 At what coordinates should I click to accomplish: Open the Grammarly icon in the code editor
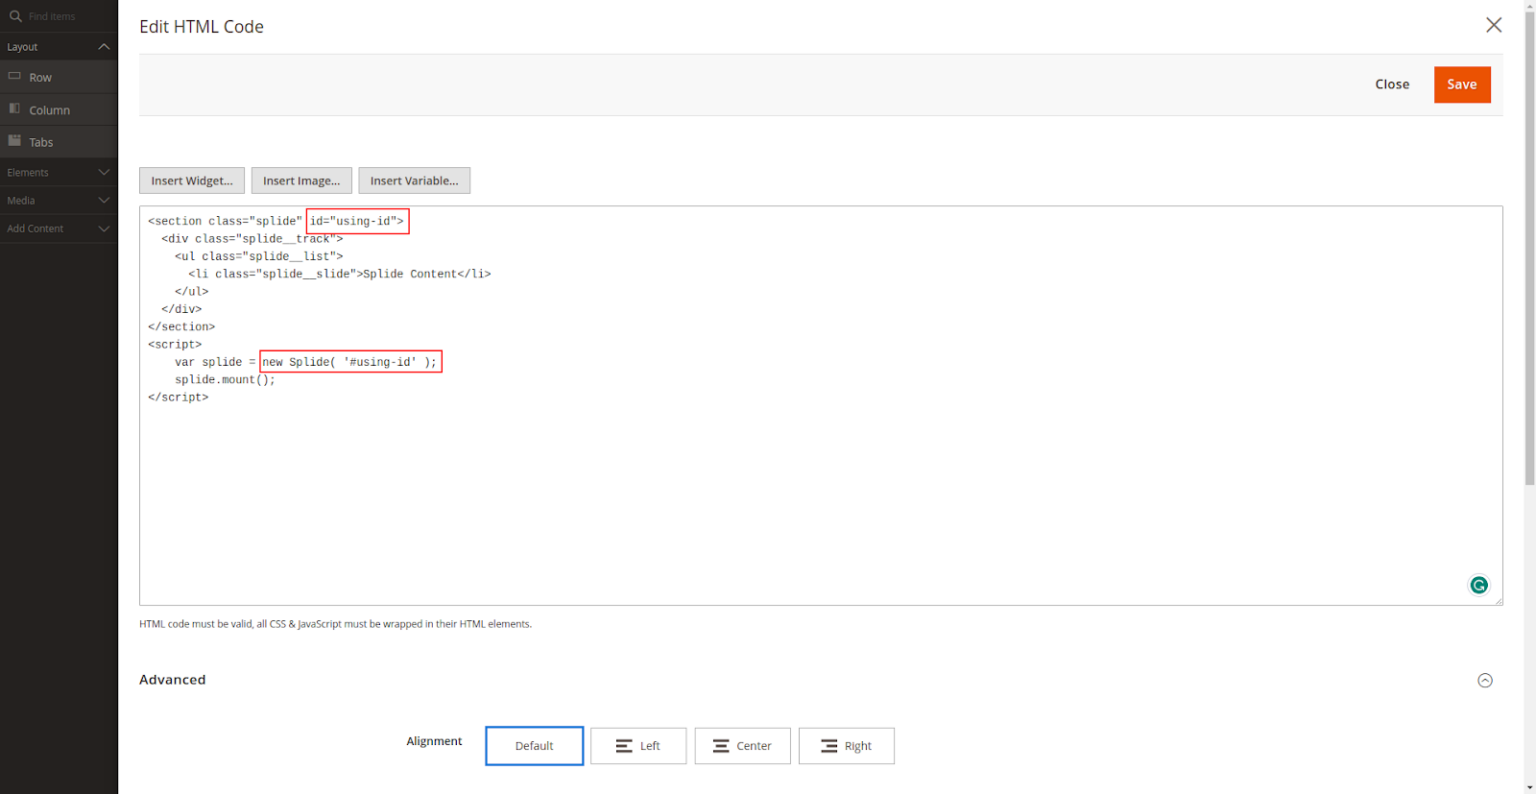(1479, 585)
